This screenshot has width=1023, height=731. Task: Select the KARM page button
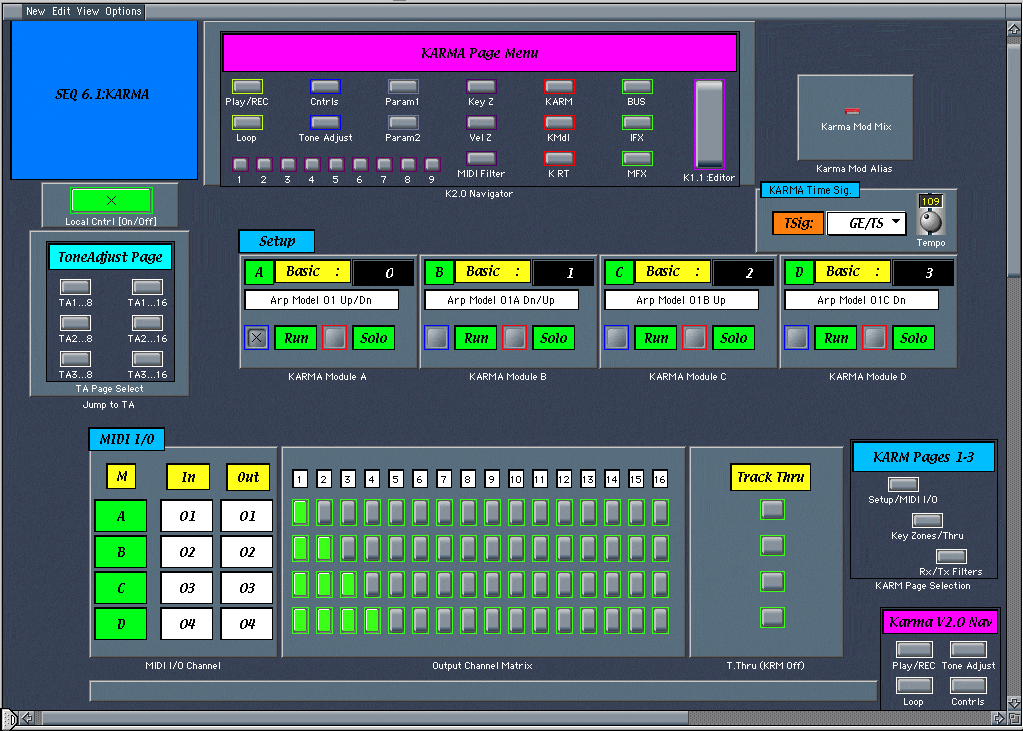(559, 87)
